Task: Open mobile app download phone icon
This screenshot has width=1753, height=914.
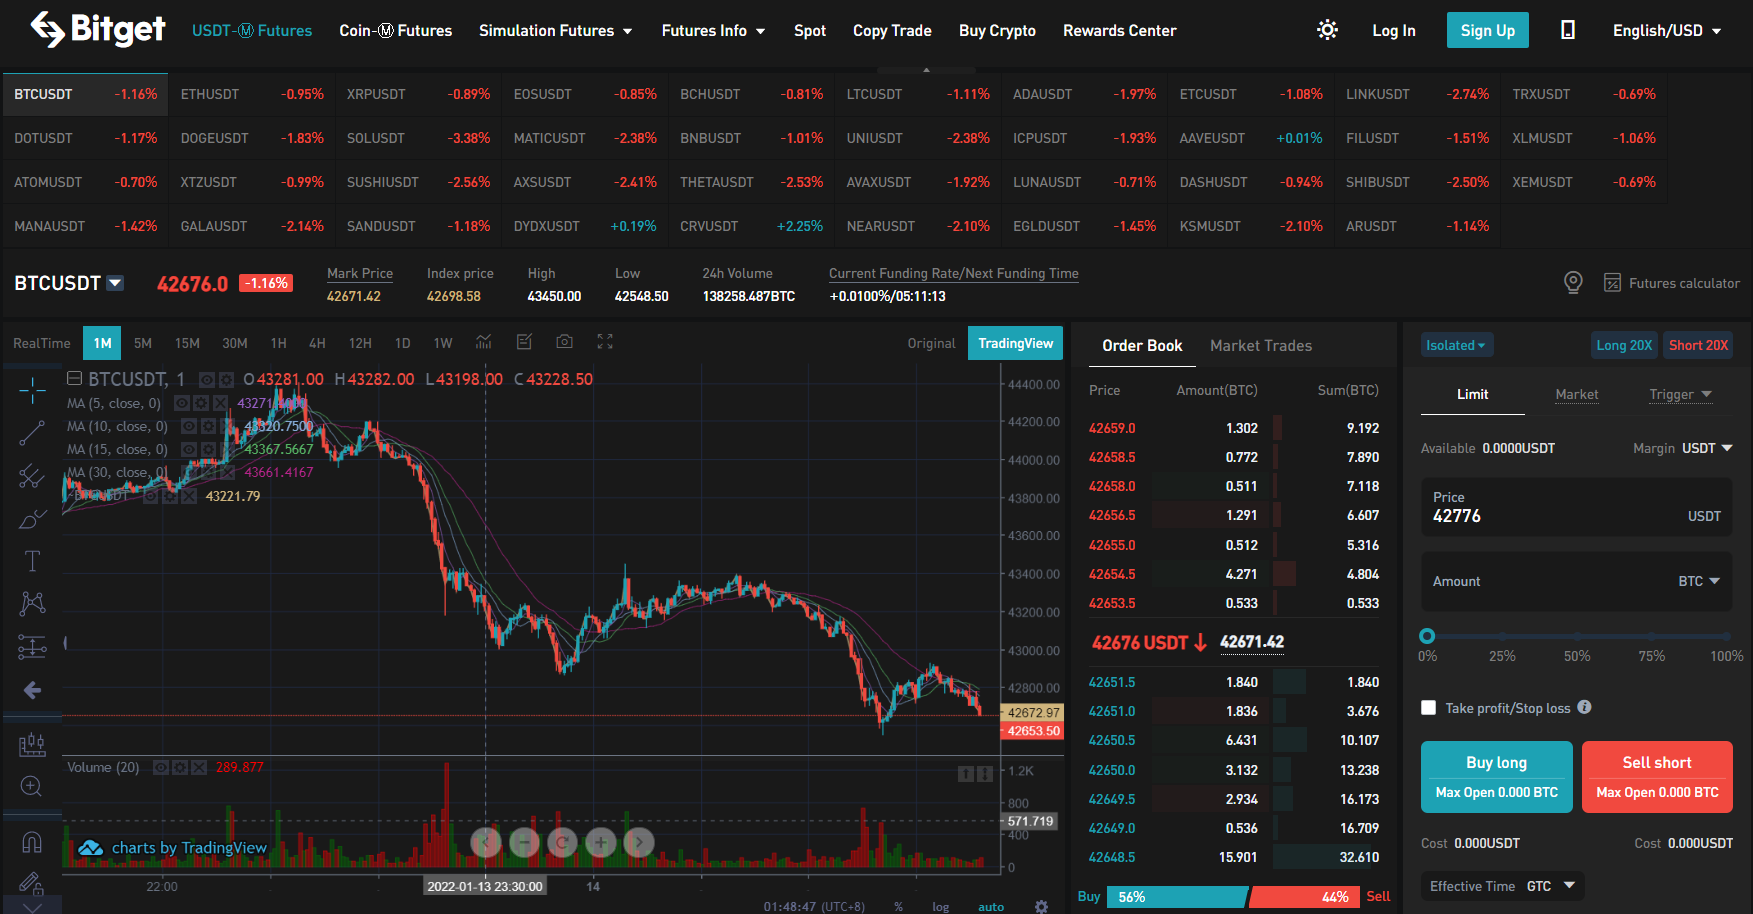Action: (1568, 30)
